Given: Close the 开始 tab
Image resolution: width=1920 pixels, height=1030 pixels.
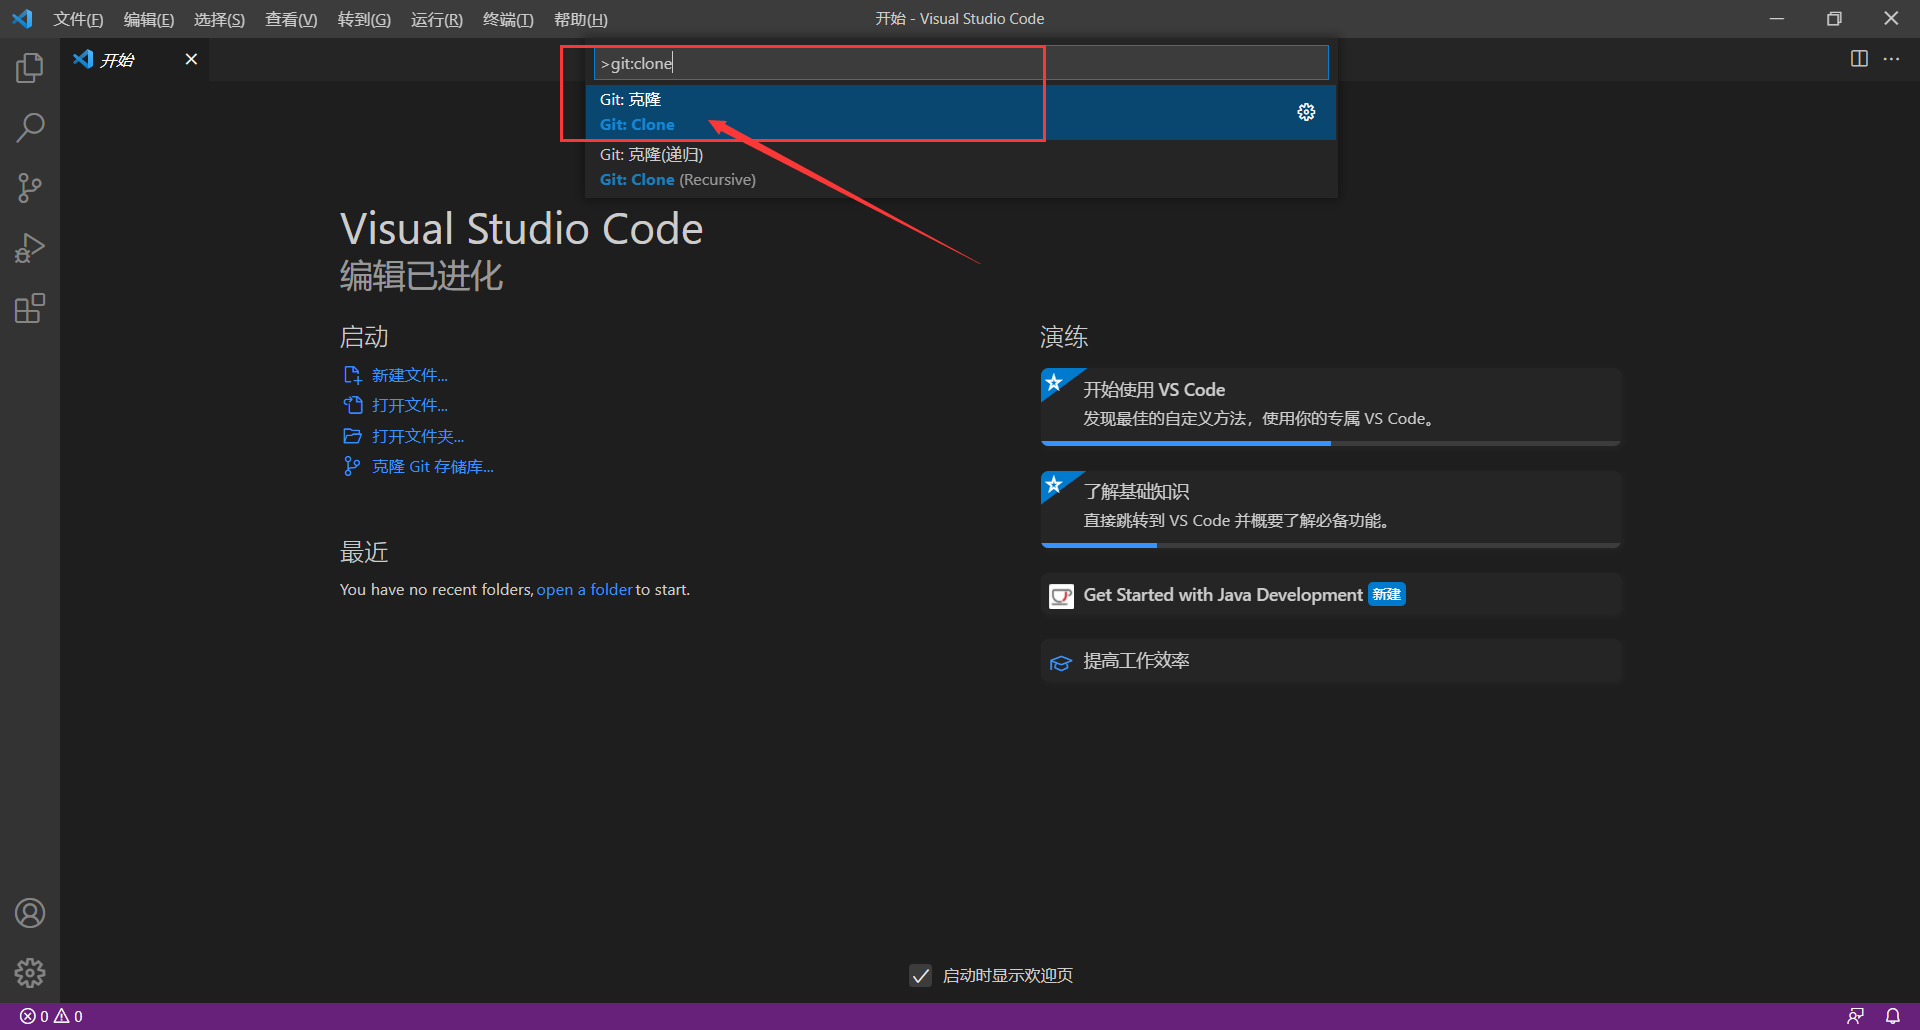Looking at the screenshot, I should (x=191, y=59).
